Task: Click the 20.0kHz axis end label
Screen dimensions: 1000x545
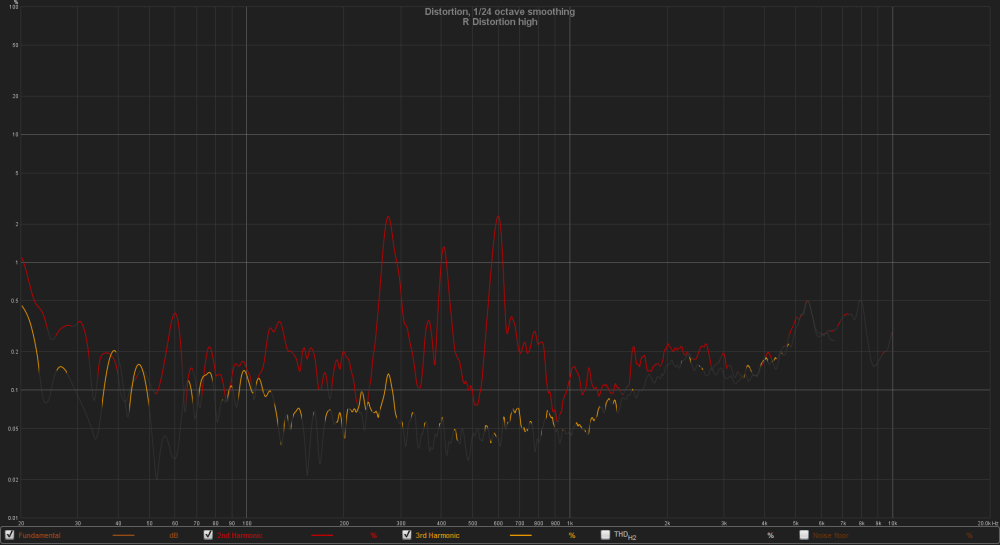Action: coord(987,523)
